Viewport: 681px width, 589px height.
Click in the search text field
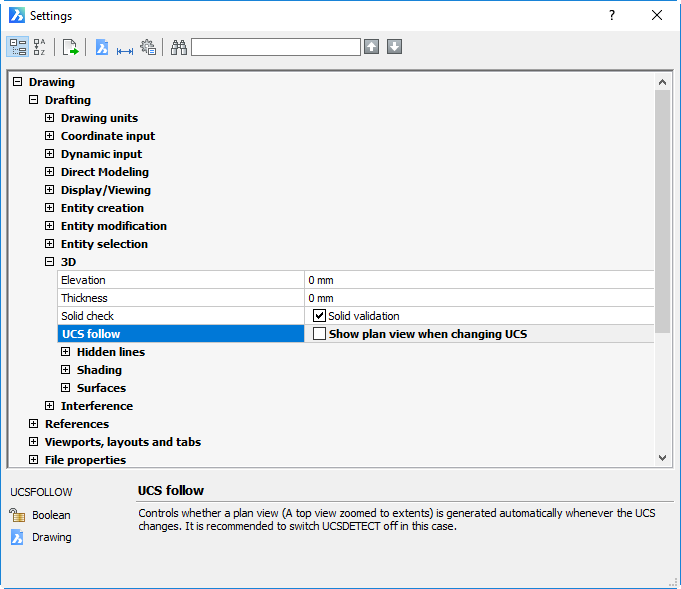coord(276,47)
